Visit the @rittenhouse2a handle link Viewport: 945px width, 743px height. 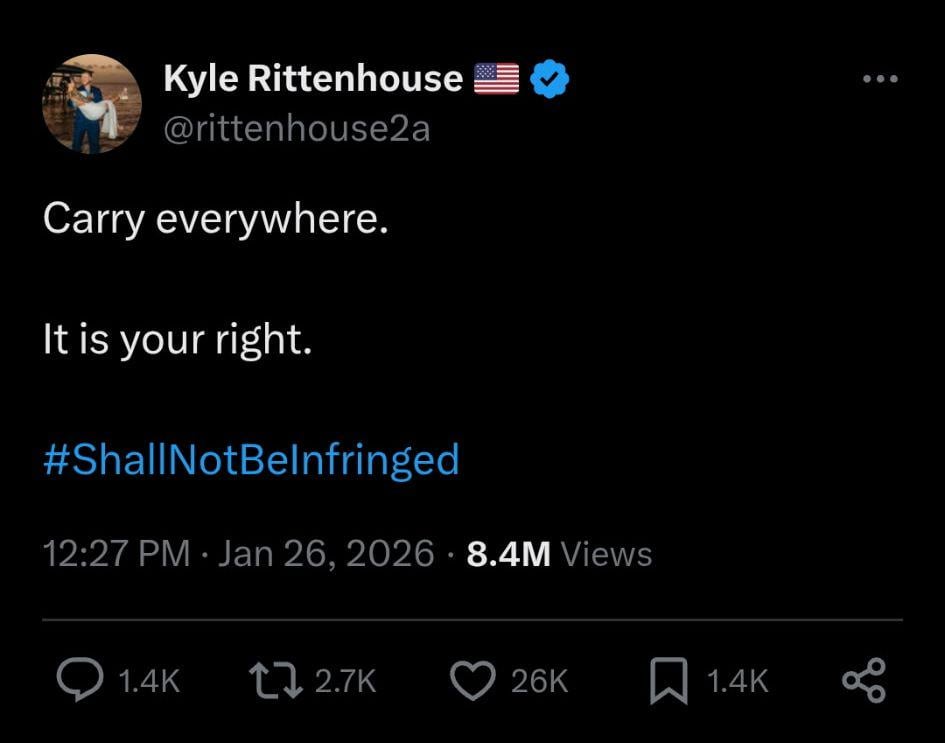point(296,129)
